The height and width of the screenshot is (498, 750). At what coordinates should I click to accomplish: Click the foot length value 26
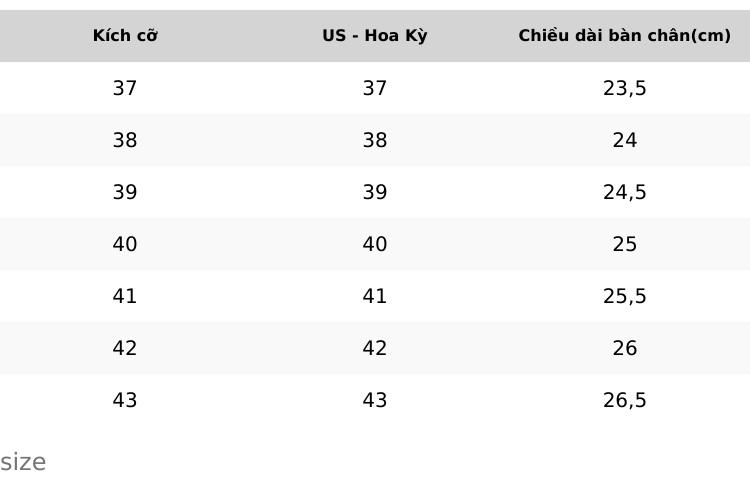624,348
